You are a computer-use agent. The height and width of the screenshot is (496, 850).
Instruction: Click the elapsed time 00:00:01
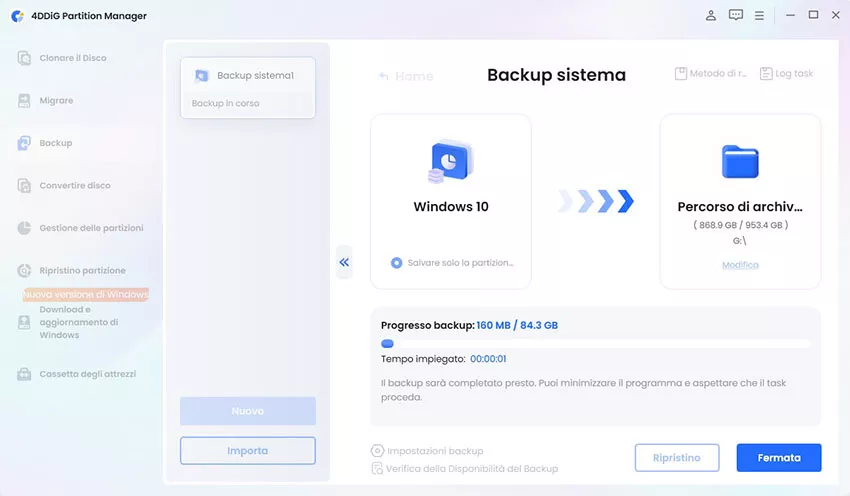point(488,359)
